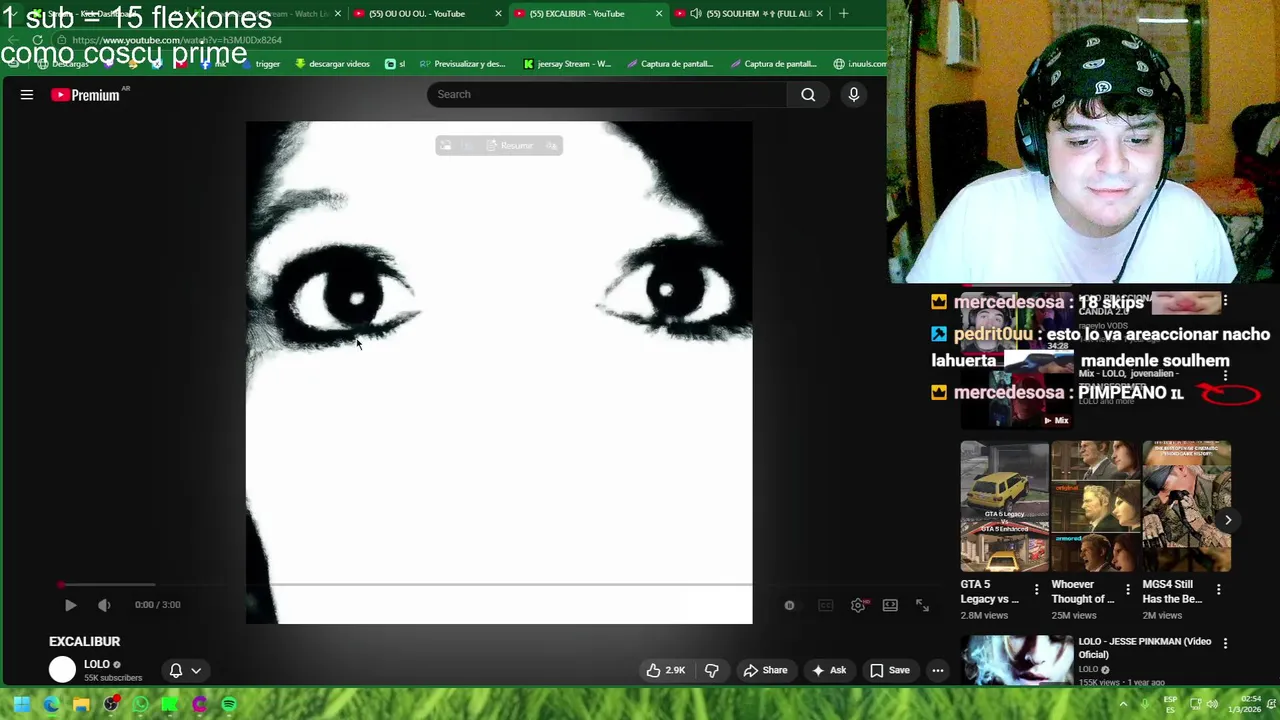The height and width of the screenshot is (720, 1280).
Task: Open jeersay Stream bookmark
Action: coord(567,64)
